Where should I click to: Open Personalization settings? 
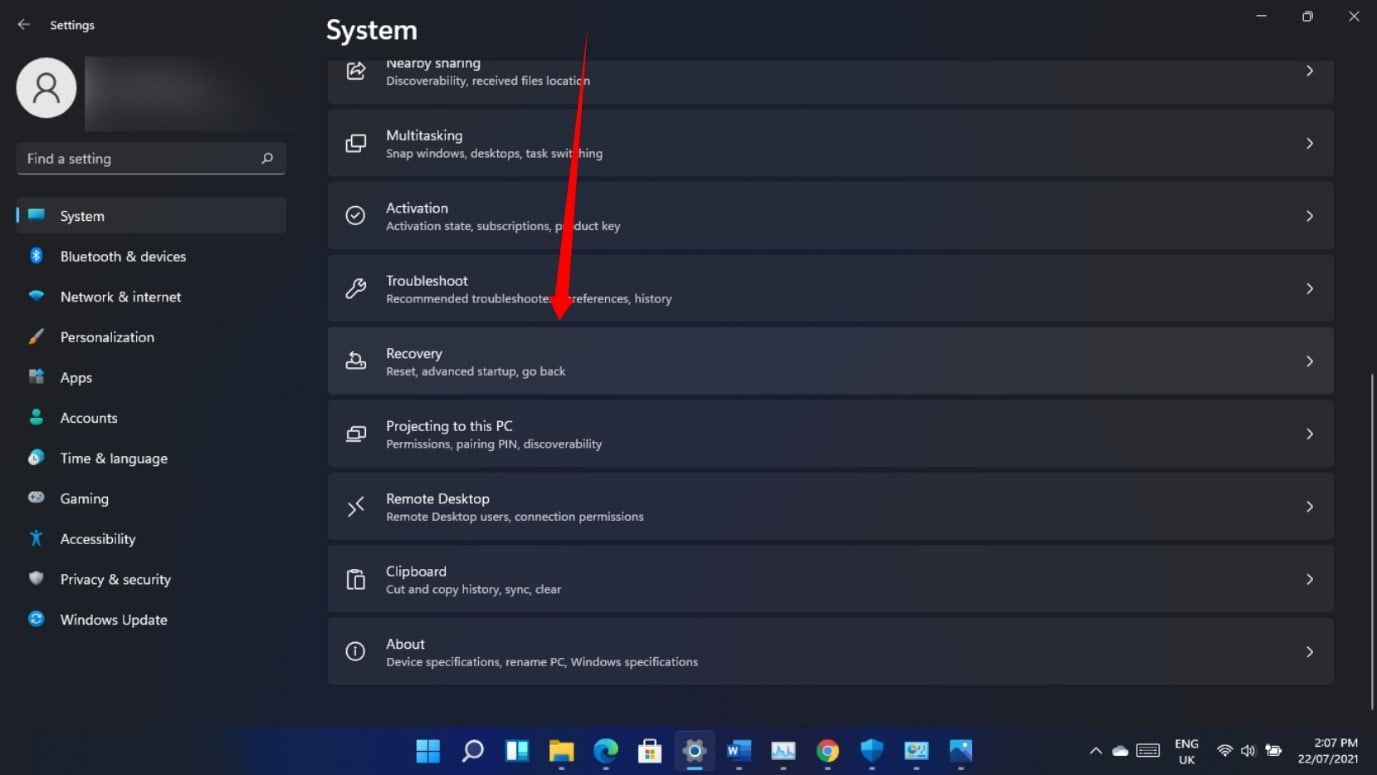click(x=107, y=337)
